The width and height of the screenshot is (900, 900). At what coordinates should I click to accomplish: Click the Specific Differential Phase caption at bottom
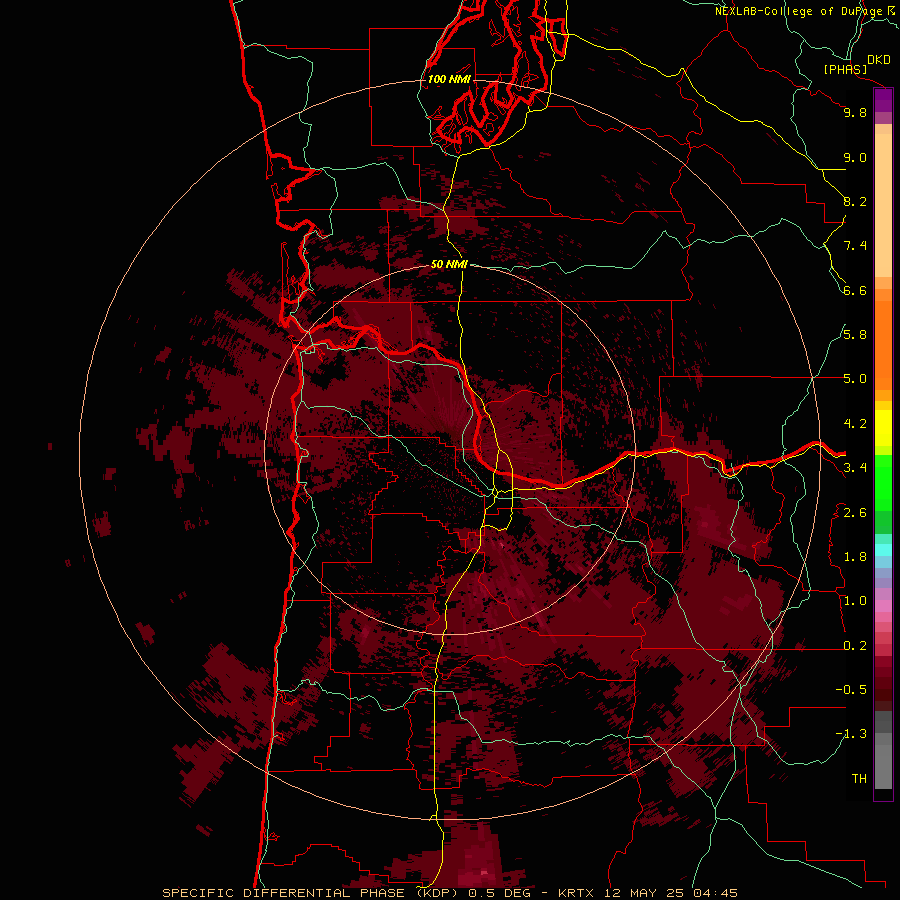pos(449,893)
